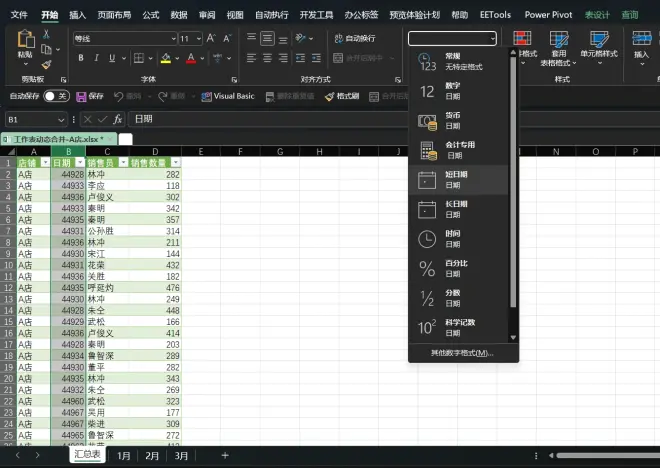Choose 常规 general number format
This screenshot has height=468, width=660.
(458, 61)
